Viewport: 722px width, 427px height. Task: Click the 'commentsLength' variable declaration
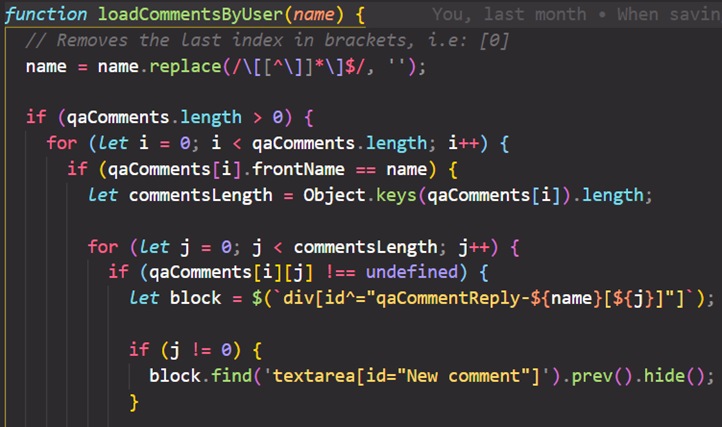[201, 195]
